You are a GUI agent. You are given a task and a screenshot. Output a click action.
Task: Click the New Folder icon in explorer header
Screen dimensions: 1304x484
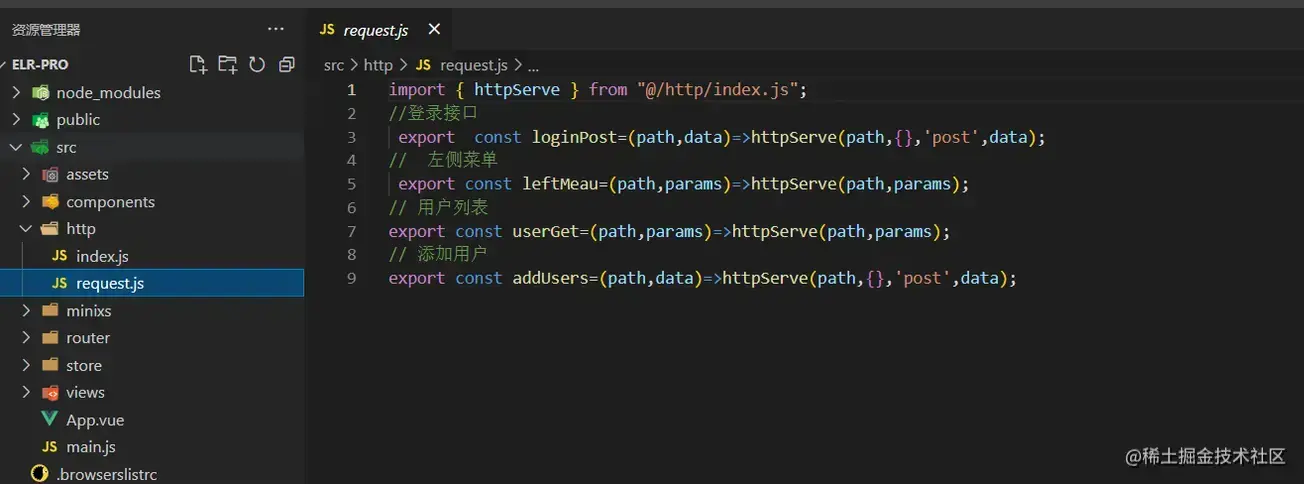coord(228,64)
